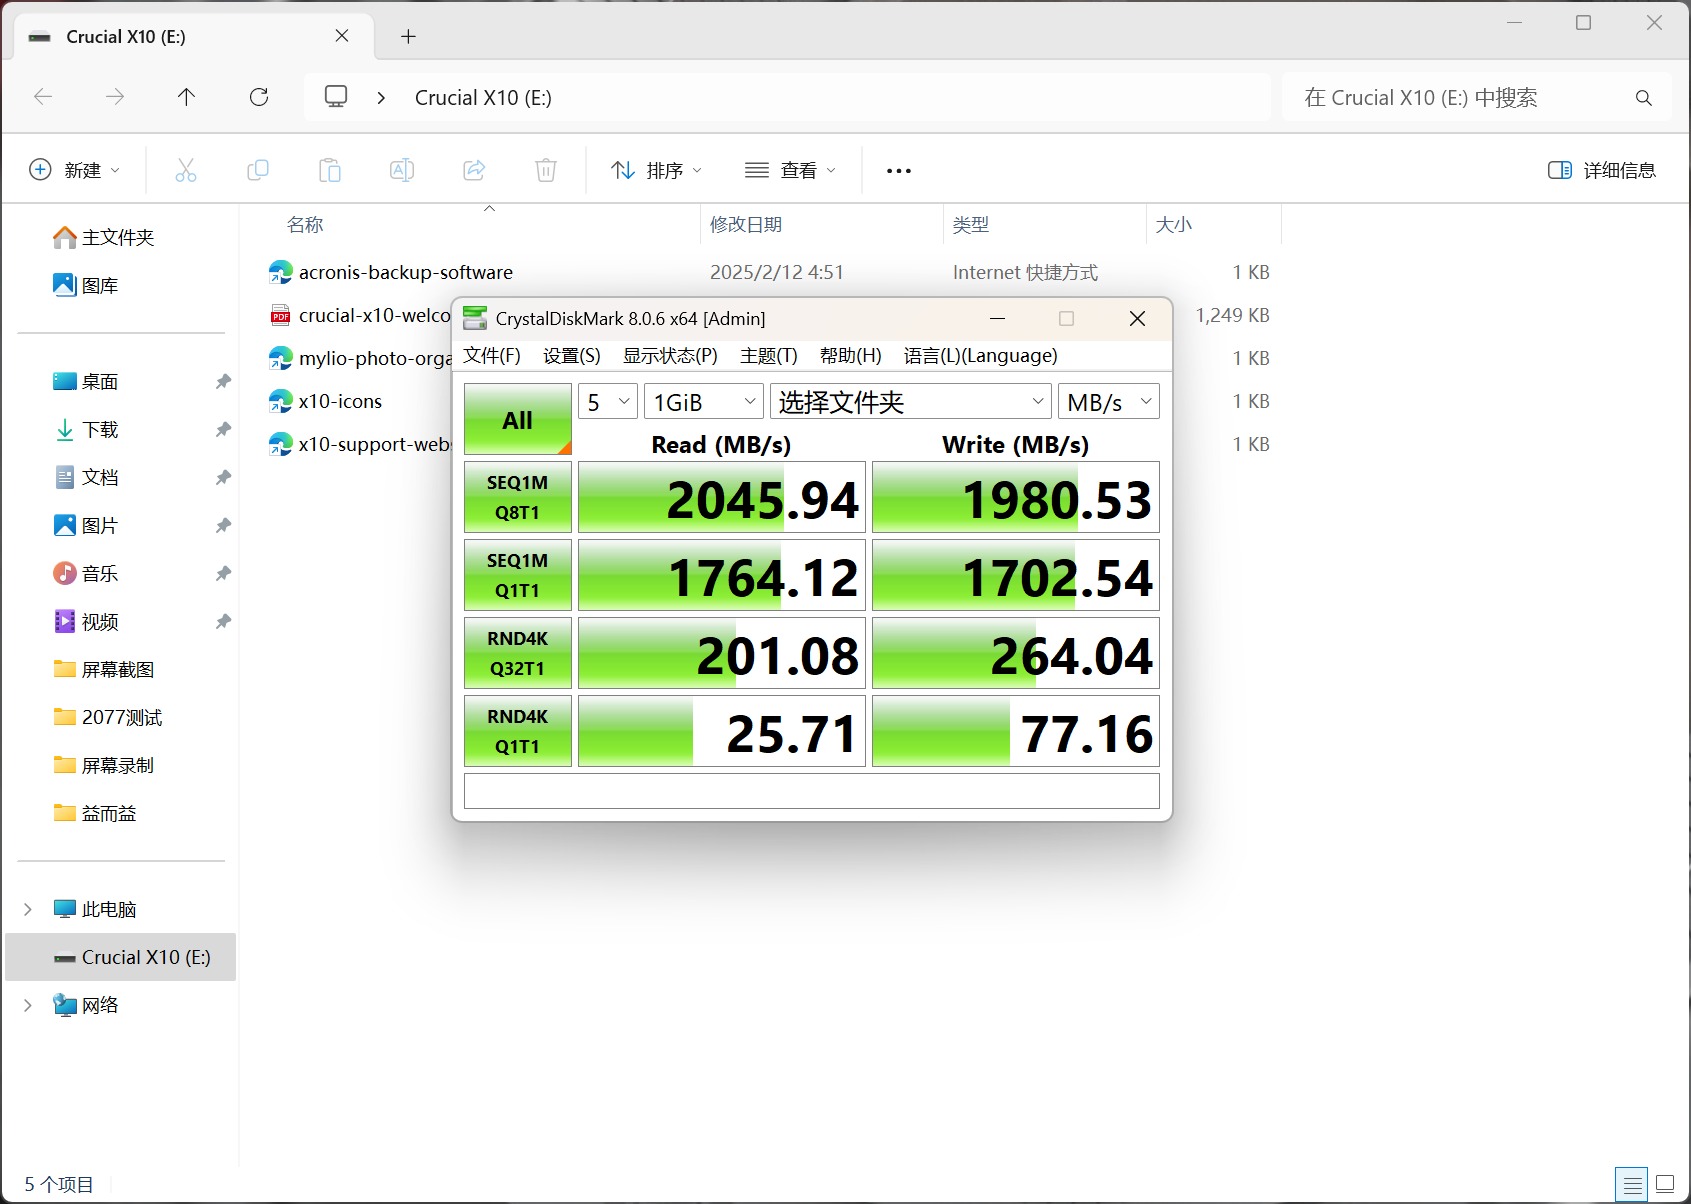1691x1204 pixels.
Task: Expand the address bar path chevron
Action: click(381, 98)
